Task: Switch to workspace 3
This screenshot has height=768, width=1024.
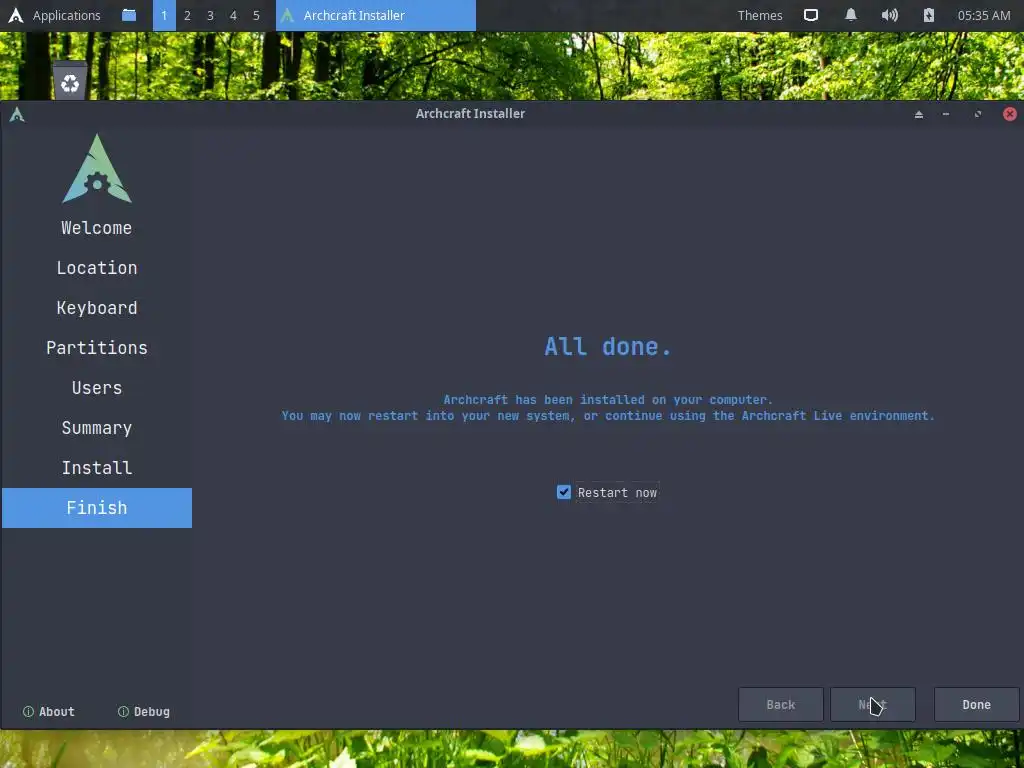Action: (x=210, y=15)
